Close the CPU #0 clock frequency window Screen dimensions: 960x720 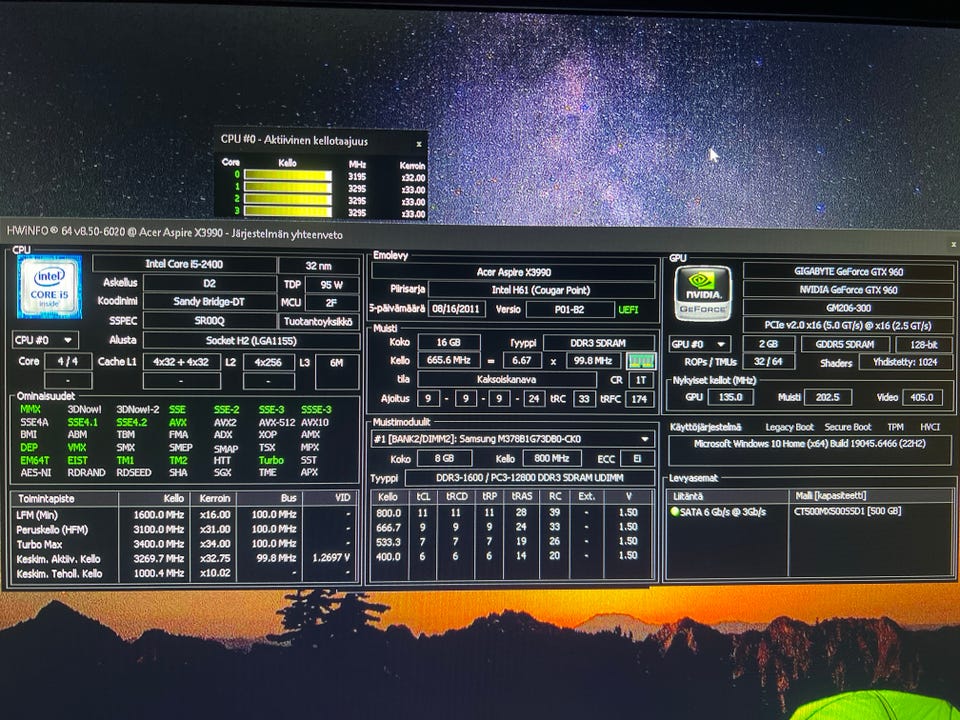pos(419,144)
